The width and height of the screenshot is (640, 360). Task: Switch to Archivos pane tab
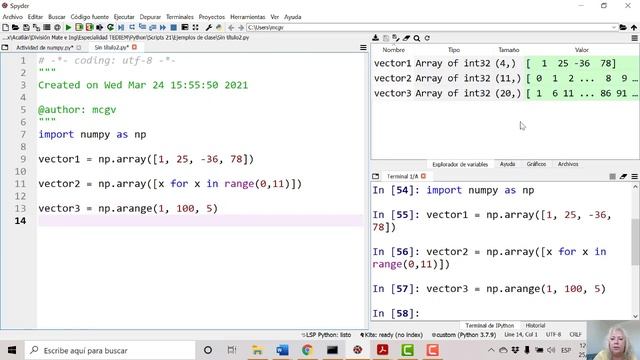568,164
